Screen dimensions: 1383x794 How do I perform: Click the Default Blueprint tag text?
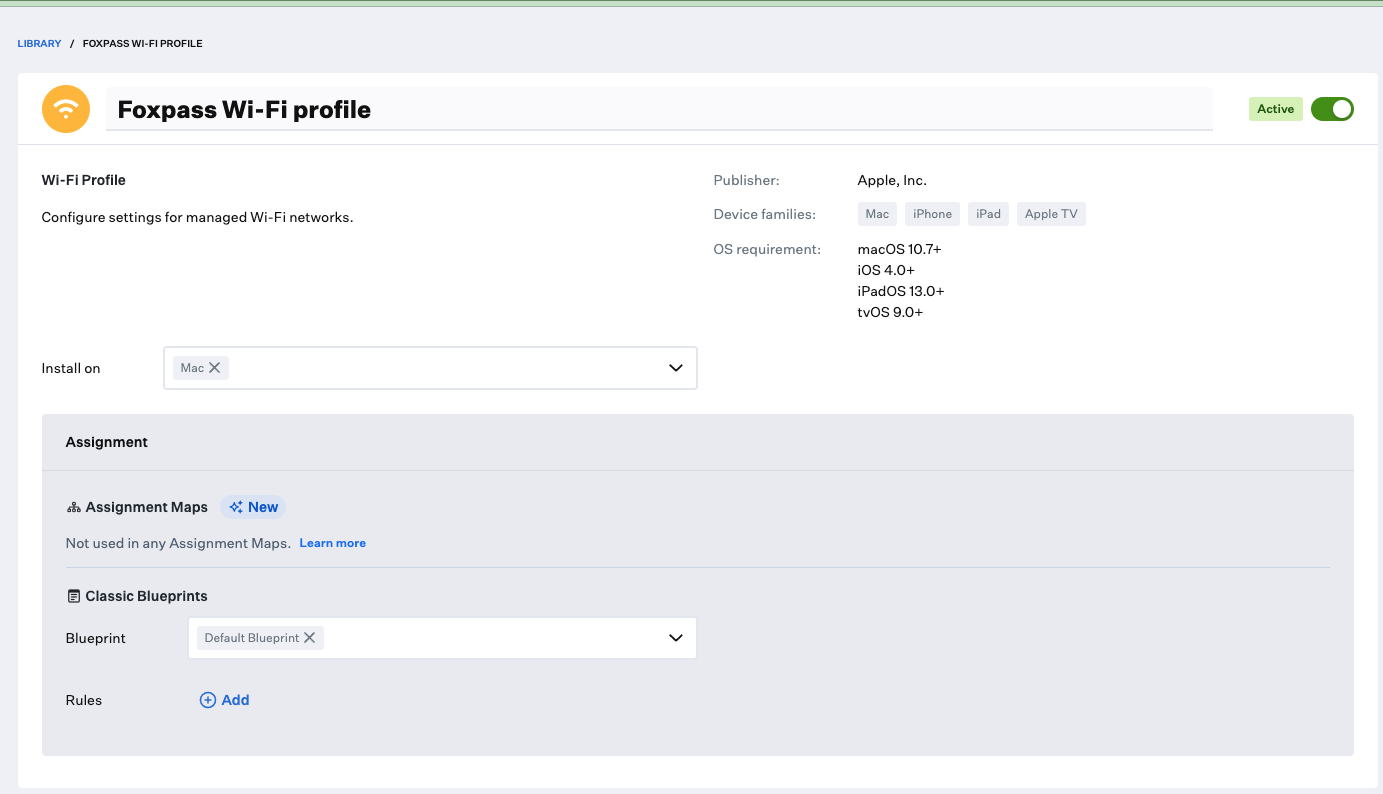pyautogui.click(x=252, y=638)
